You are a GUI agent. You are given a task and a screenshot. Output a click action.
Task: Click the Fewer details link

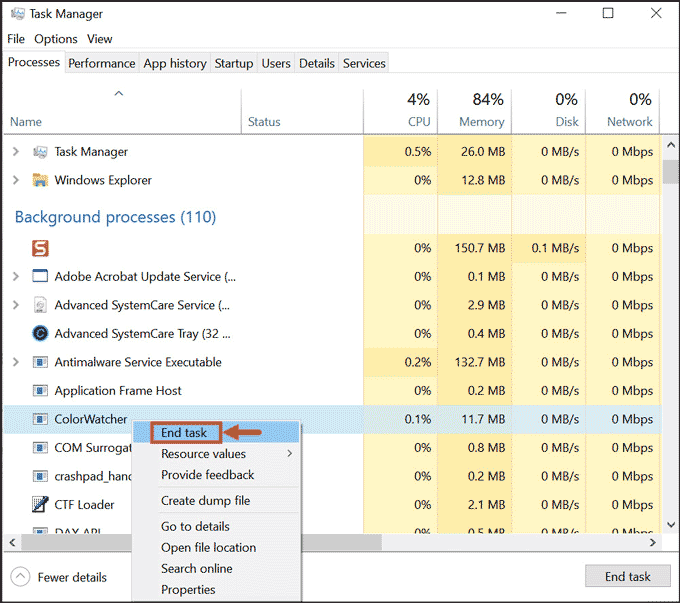(72, 577)
